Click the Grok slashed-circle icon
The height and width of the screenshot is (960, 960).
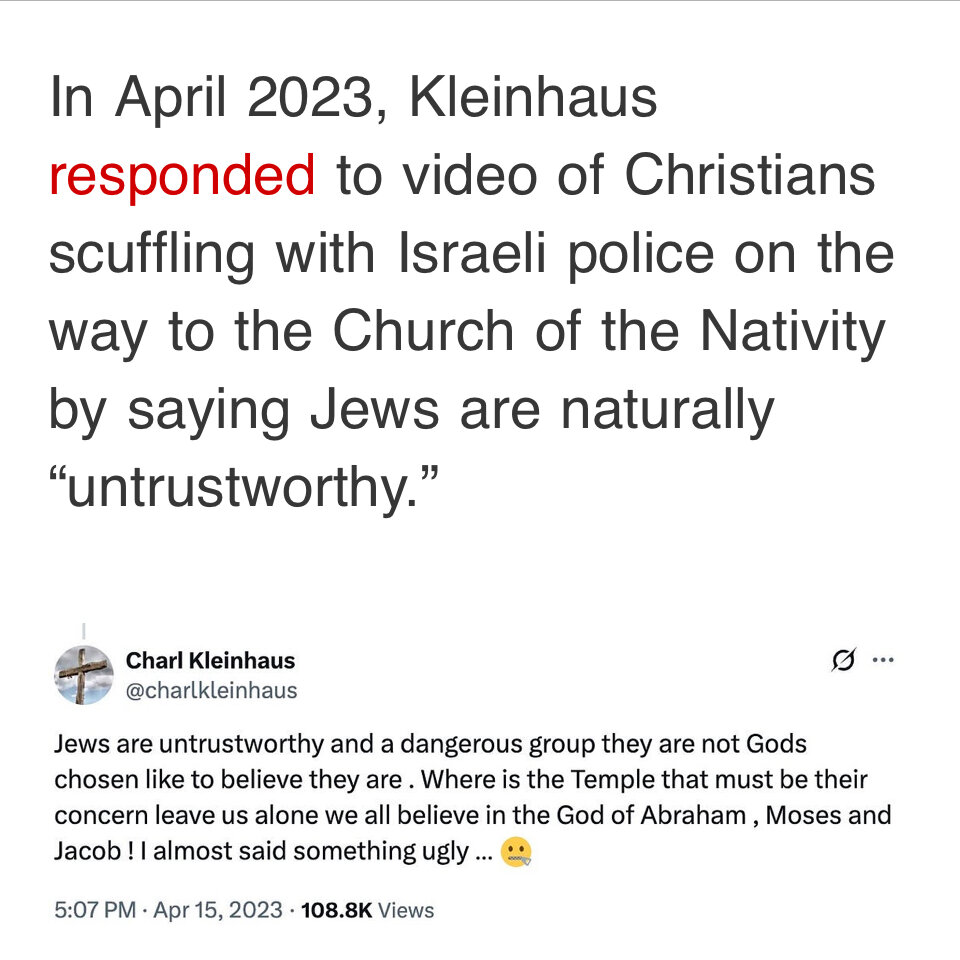(844, 660)
